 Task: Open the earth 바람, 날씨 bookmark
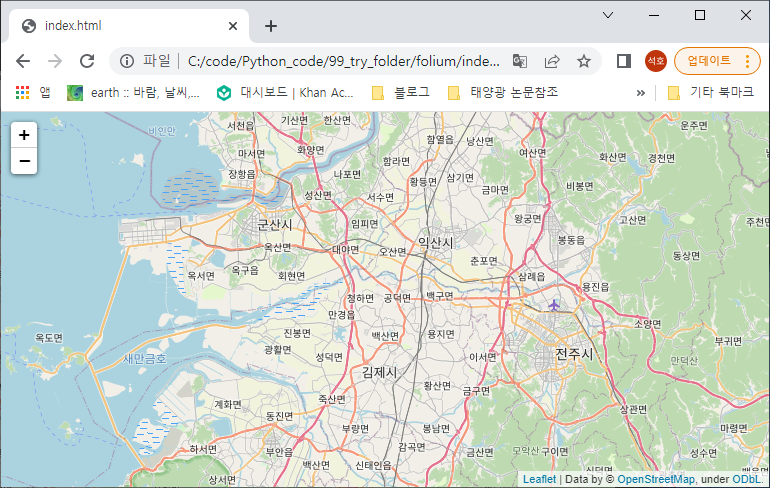(134, 92)
